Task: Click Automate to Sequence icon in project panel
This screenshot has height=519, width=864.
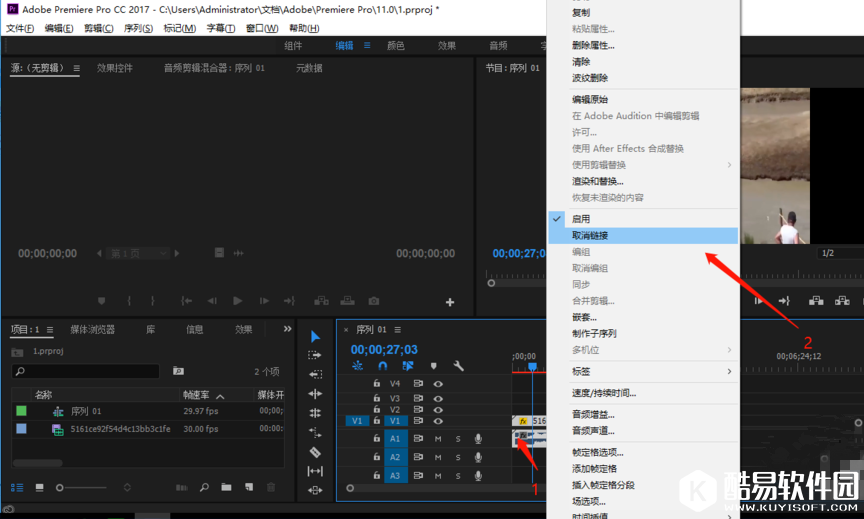Action: (x=181, y=487)
